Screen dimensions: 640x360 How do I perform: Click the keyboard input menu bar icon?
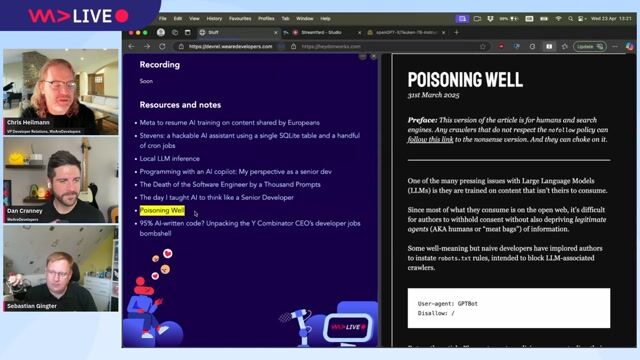tap(529, 19)
